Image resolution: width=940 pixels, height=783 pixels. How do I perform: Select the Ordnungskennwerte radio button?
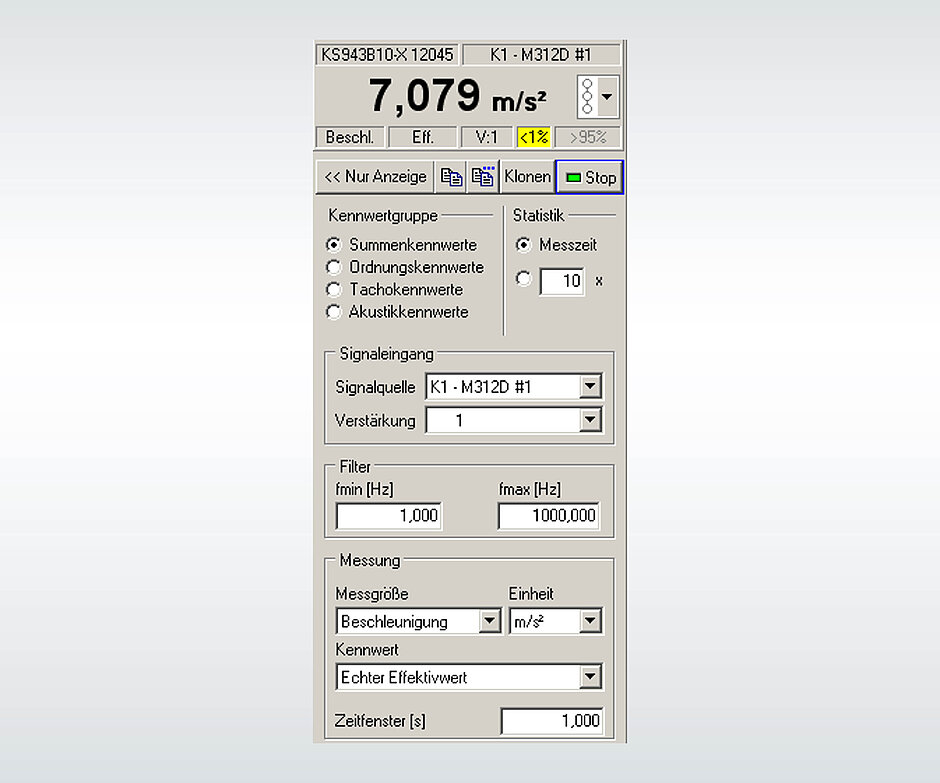333,267
